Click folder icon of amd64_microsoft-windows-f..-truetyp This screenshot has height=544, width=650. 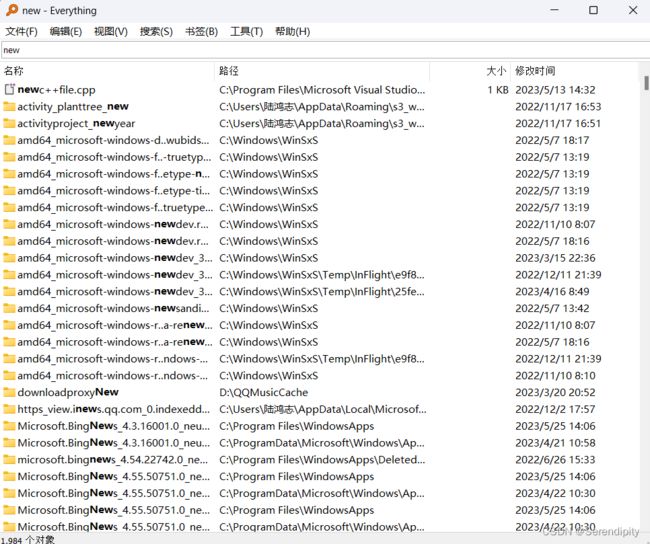pos(9,157)
